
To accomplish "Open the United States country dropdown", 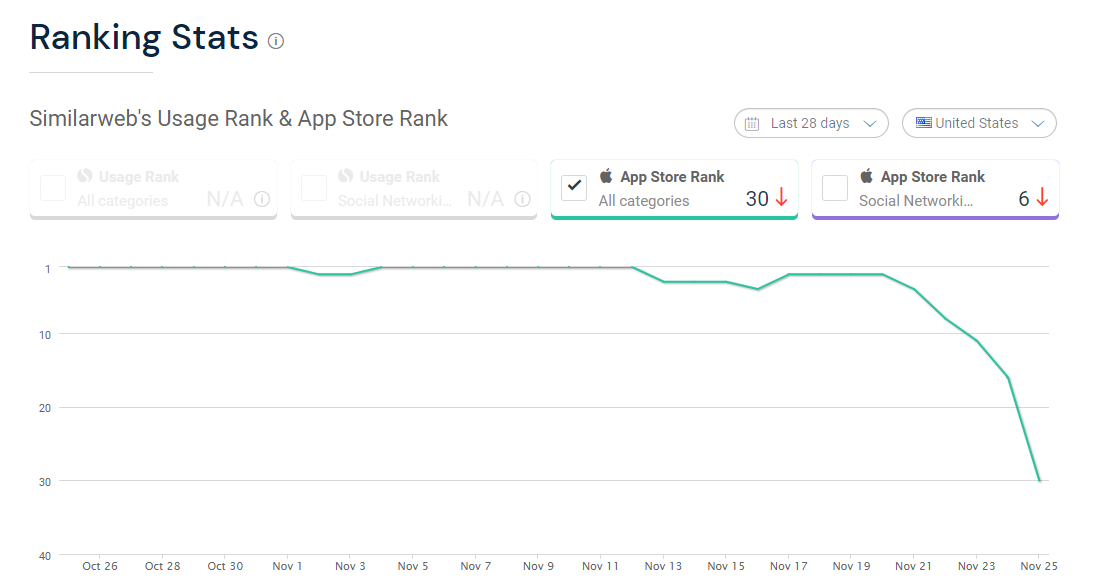I will 979,123.
